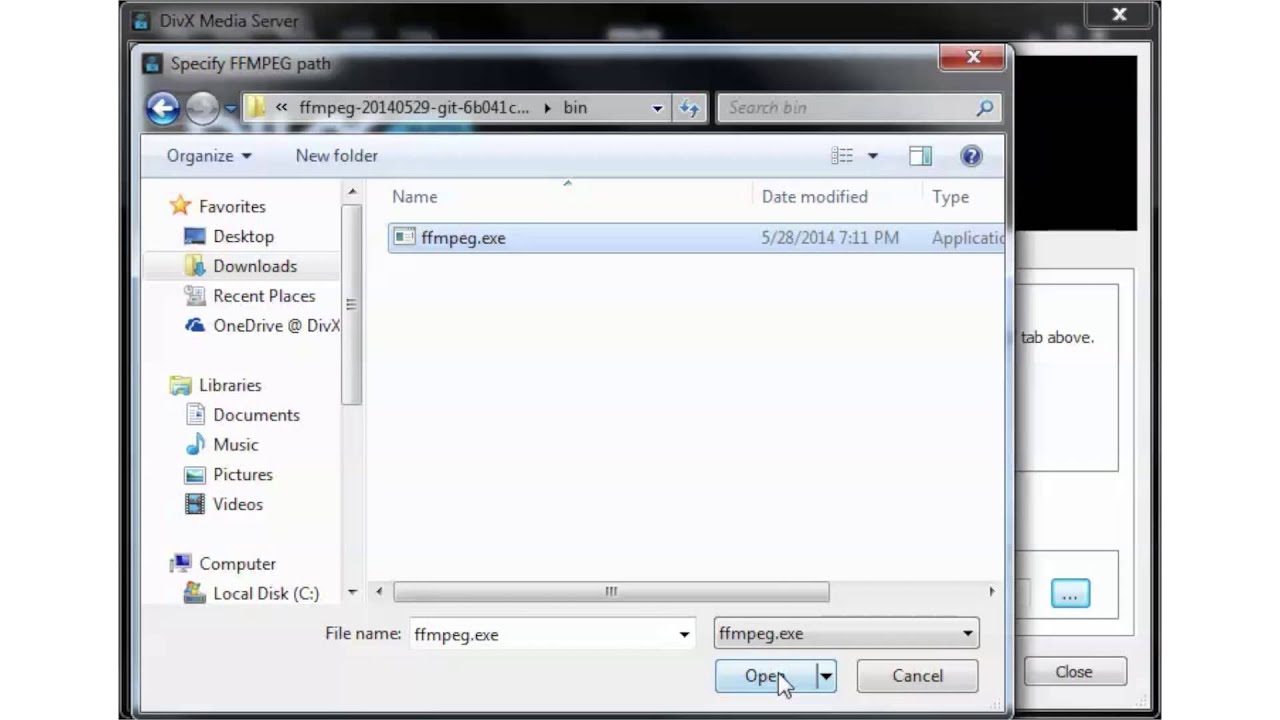Click navigation pane scroll down arrow
Image resolution: width=1280 pixels, height=720 pixels.
(352, 592)
